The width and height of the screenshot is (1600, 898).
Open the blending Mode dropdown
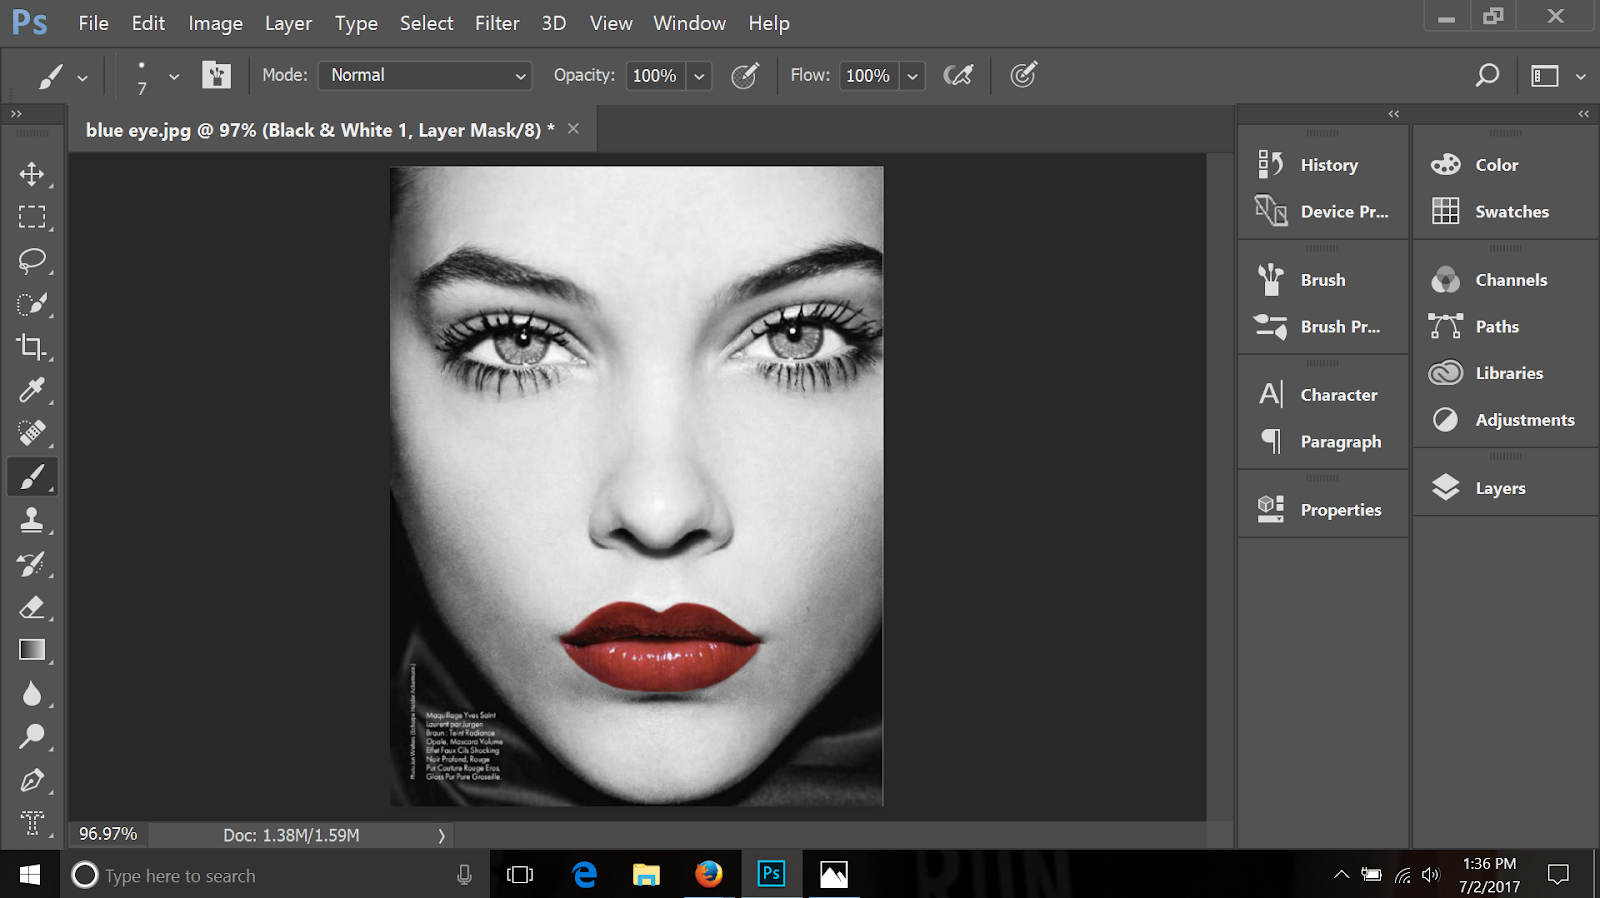pos(424,75)
